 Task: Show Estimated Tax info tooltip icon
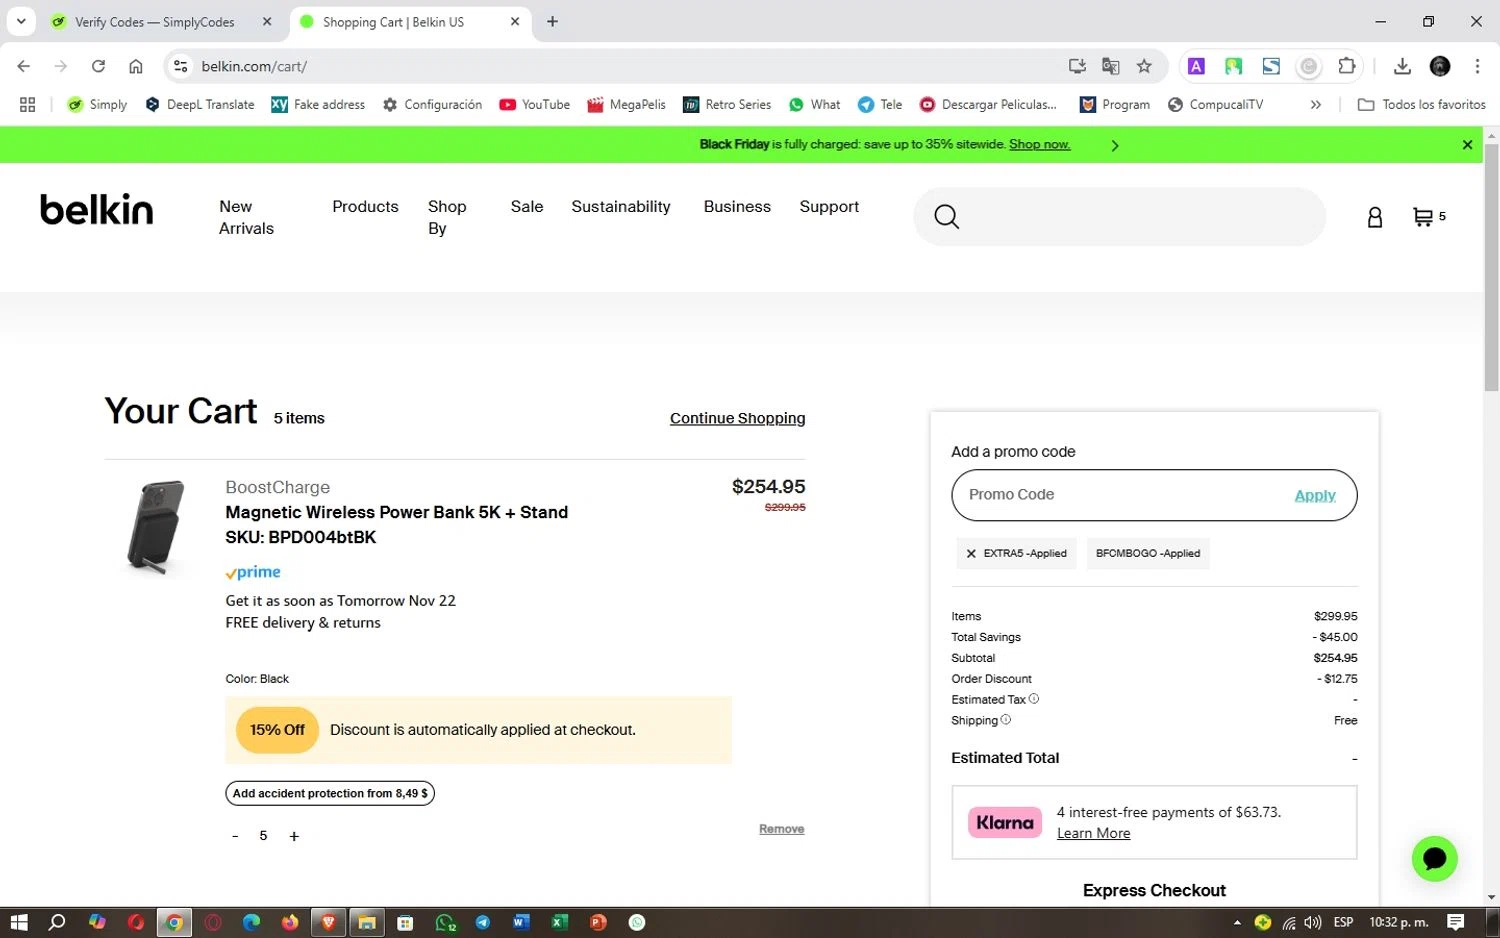point(1034,699)
